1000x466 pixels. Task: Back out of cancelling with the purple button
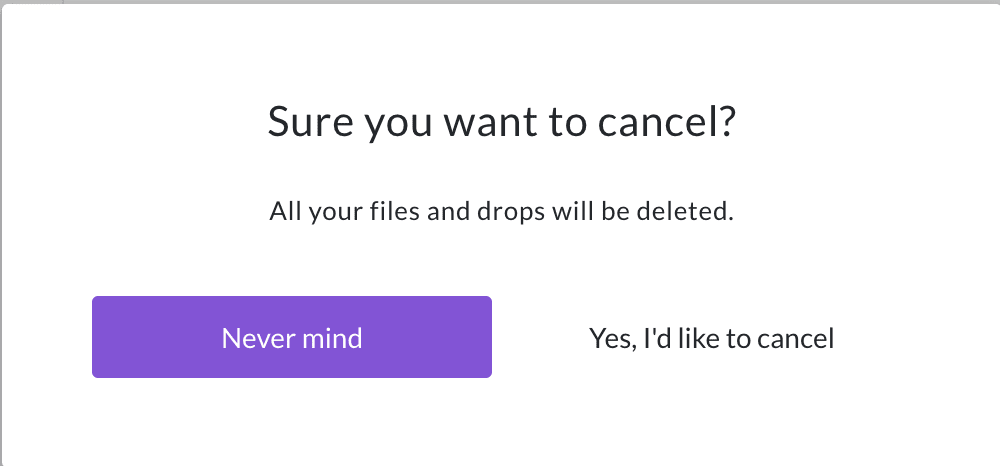pyautogui.click(x=291, y=337)
